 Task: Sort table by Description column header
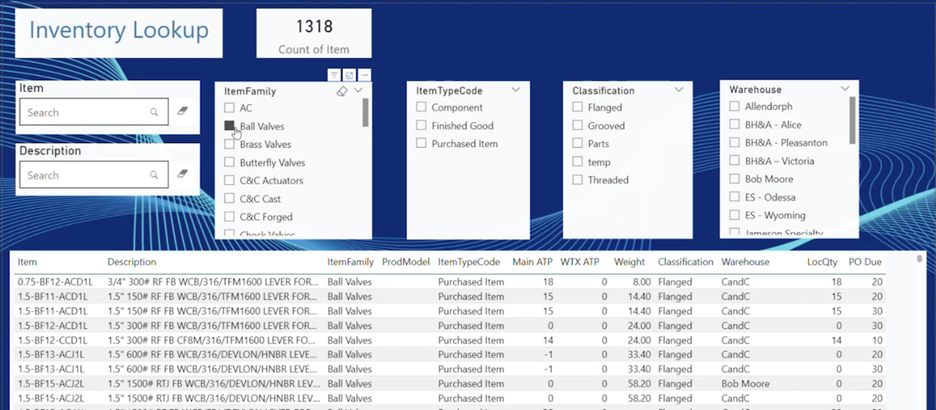tap(132, 262)
